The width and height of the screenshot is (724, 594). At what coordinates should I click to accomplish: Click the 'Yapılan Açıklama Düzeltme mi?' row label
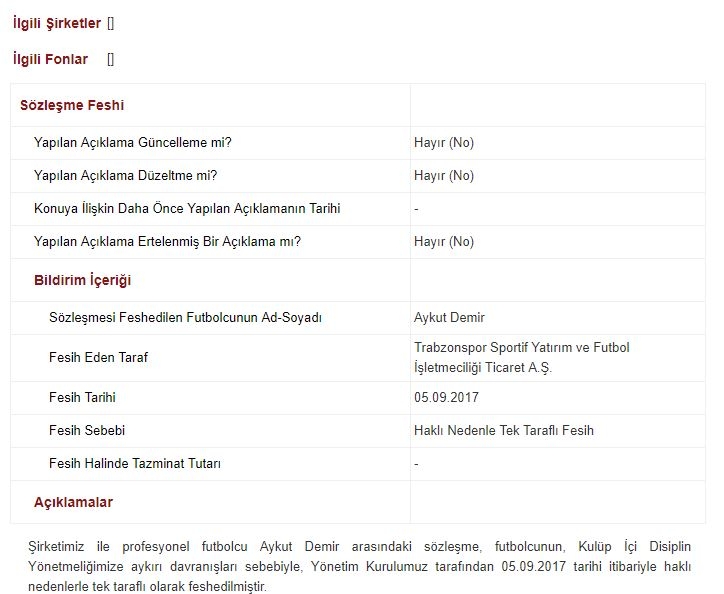pyautogui.click(x=126, y=176)
